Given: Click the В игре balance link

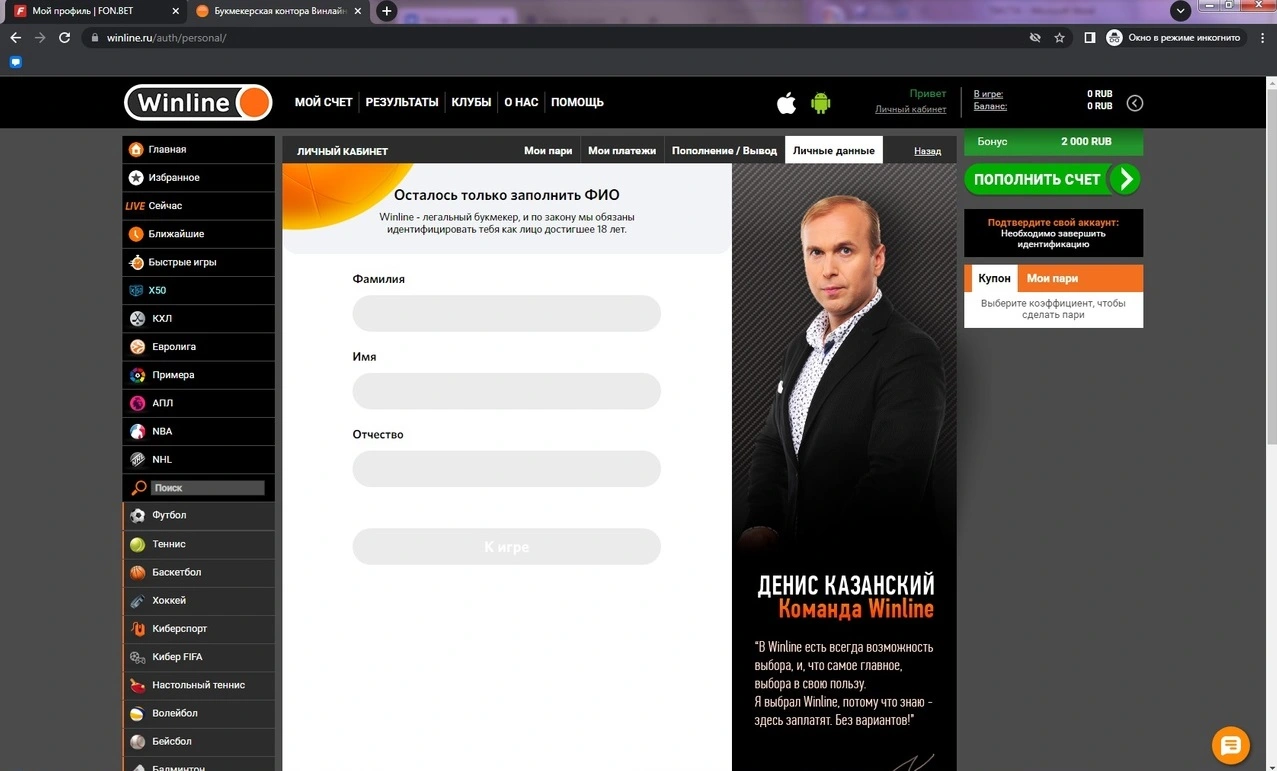Looking at the screenshot, I should pos(988,94).
